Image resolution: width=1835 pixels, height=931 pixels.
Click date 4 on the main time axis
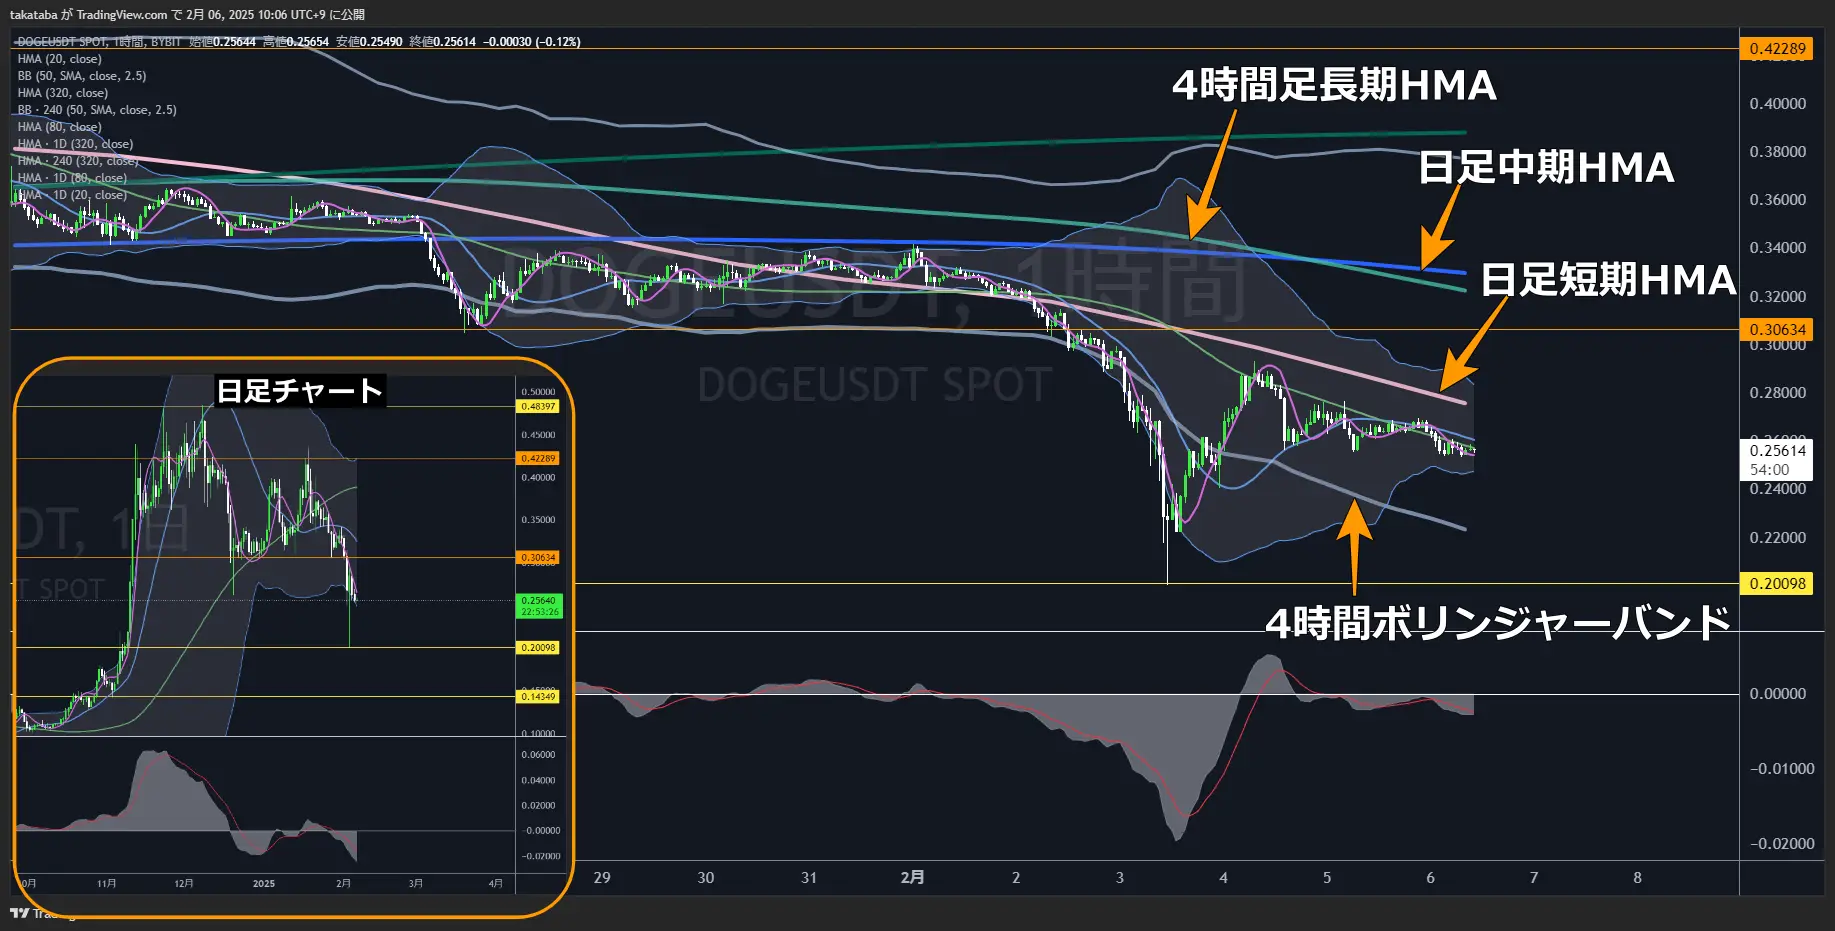pyautogui.click(x=1223, y=878)
